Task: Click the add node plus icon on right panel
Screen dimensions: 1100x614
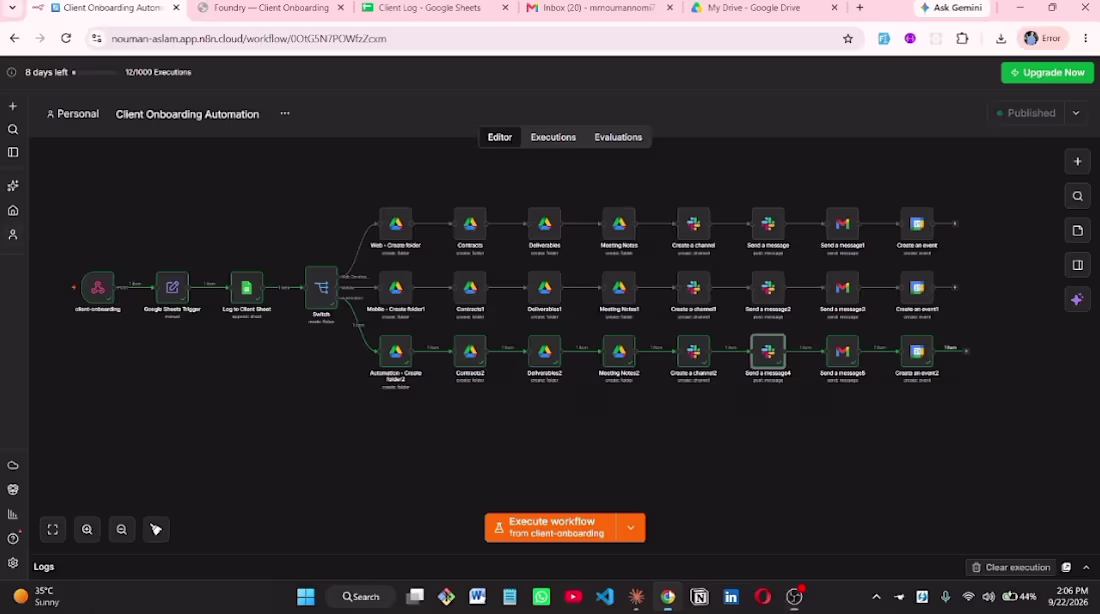Action: click(x=1078, y=161)
